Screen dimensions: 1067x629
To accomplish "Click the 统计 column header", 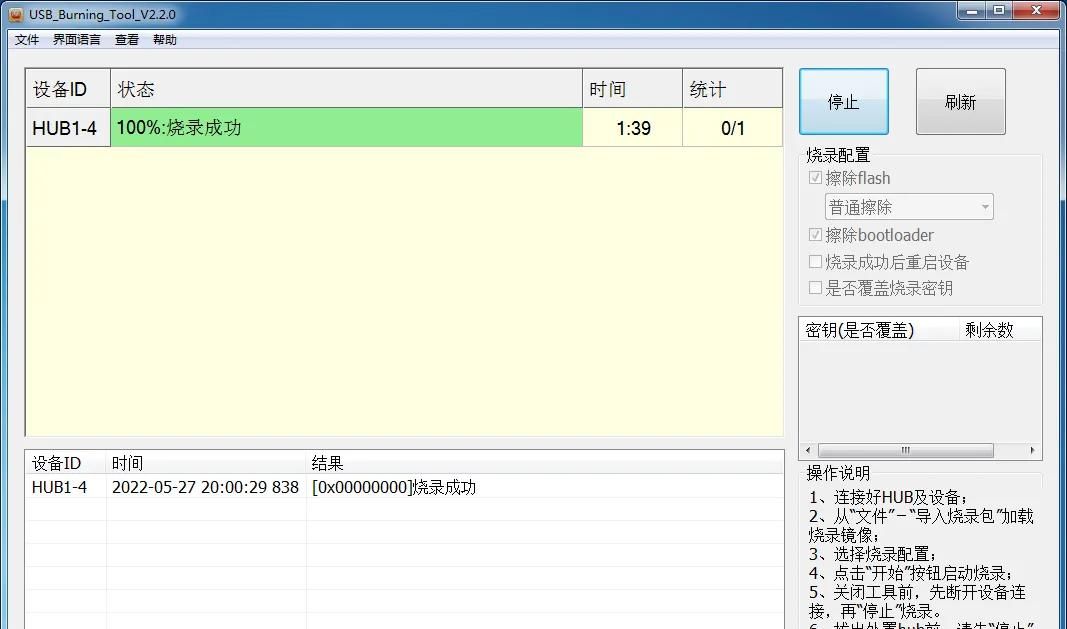I will [733, 88].
